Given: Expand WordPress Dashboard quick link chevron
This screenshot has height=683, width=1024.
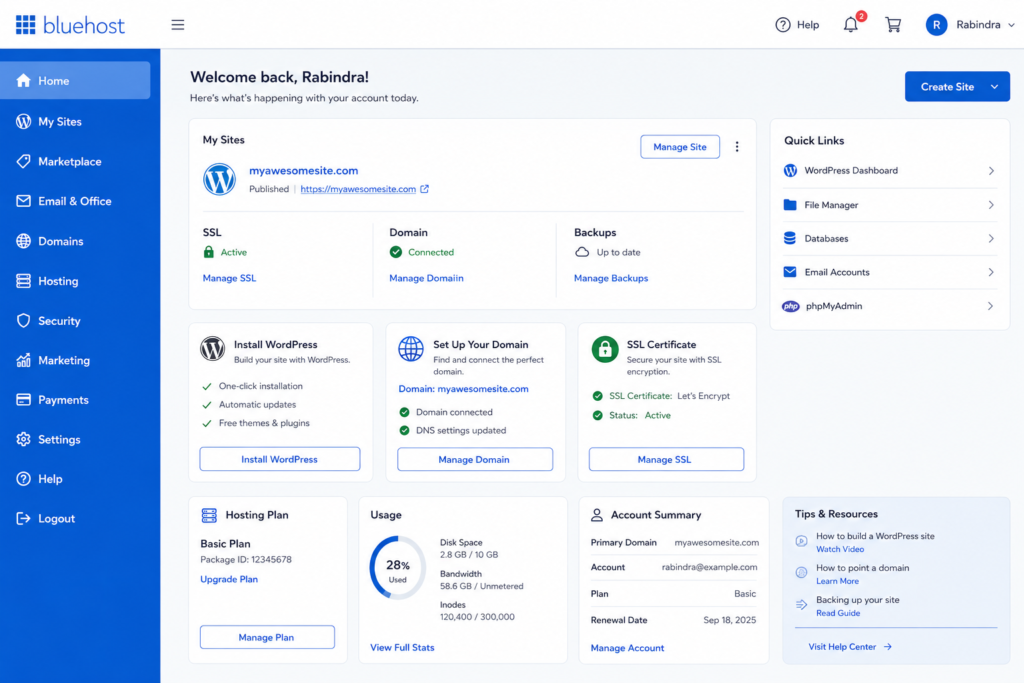Looking at the screenshot, I should 991,170.
